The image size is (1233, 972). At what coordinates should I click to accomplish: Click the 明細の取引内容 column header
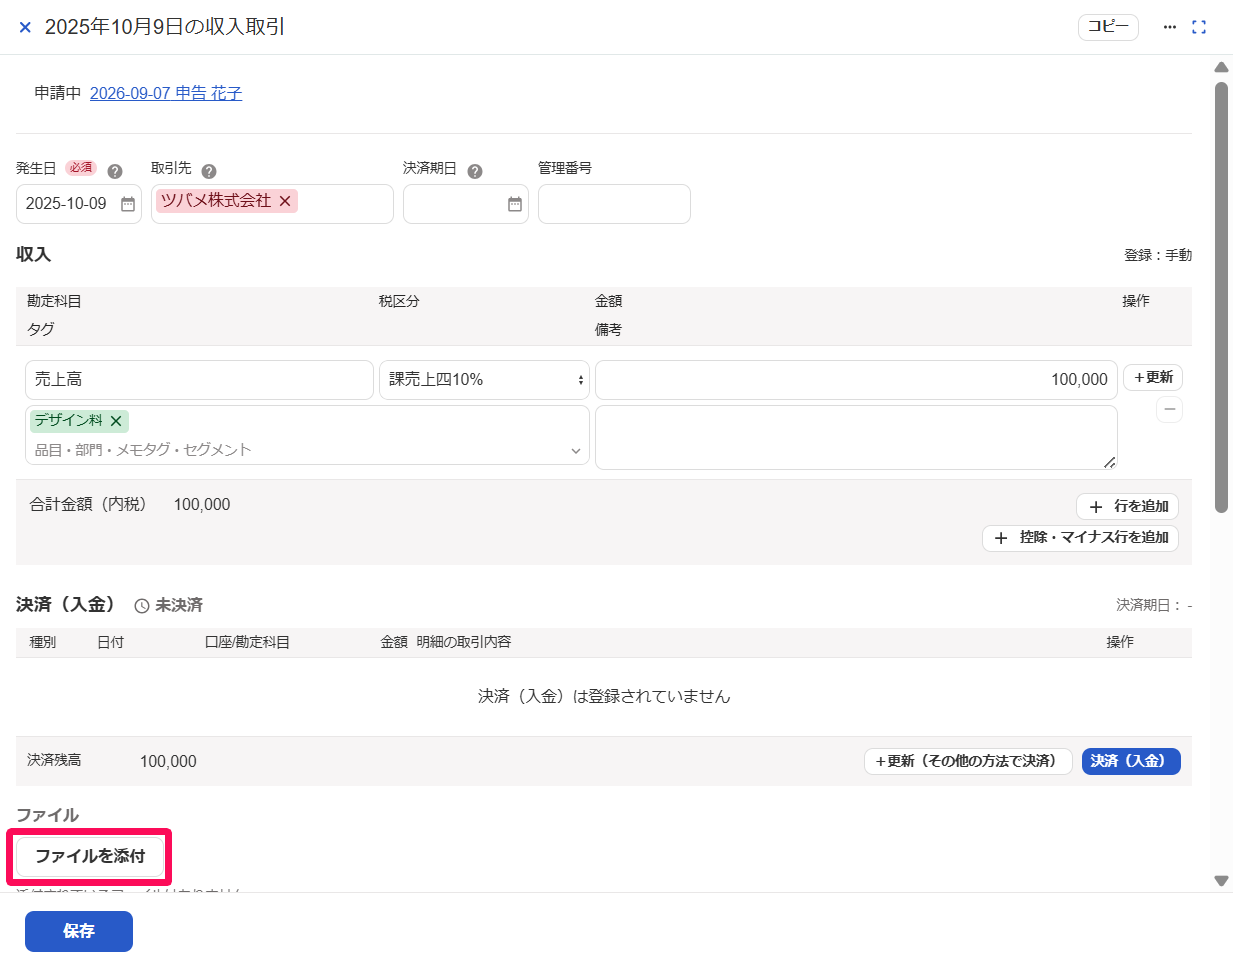click(464, 642)
